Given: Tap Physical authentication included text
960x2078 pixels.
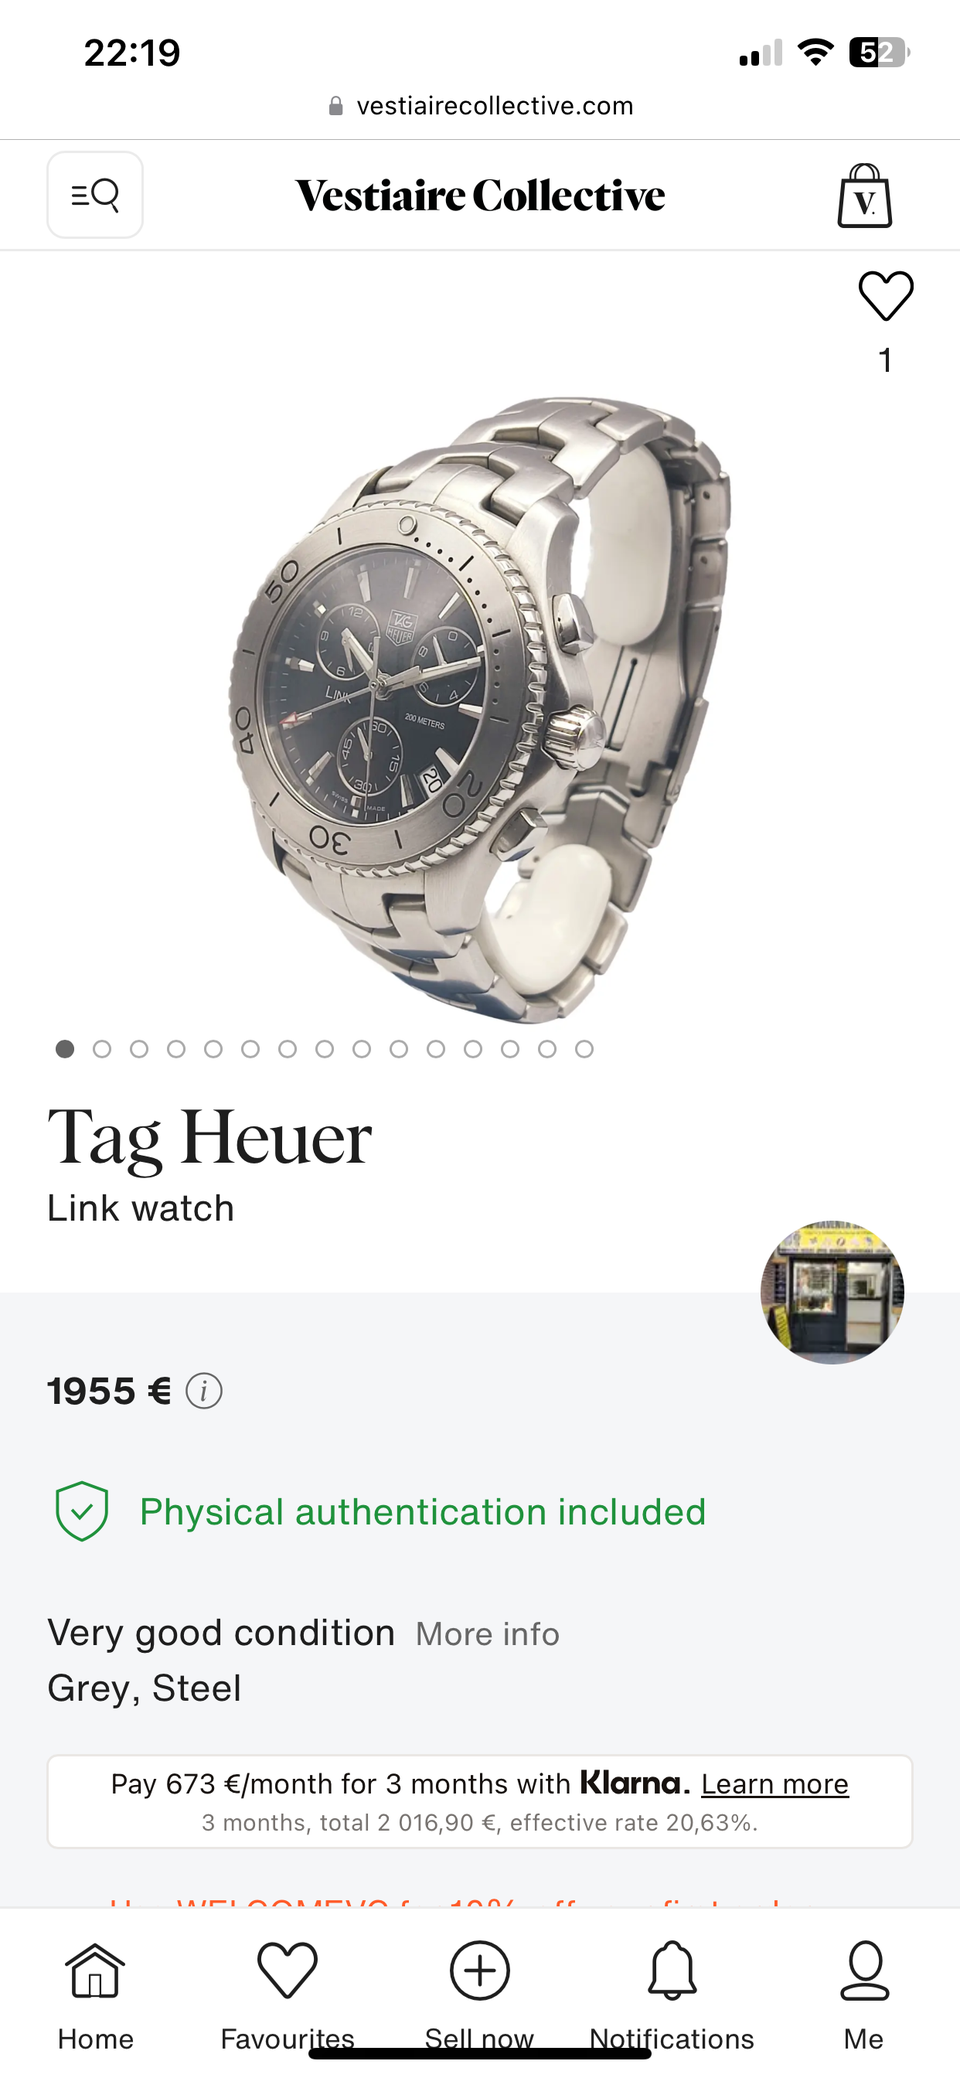Looking at the screenshot, I should pyautogui.click(x=423, y=1512).
